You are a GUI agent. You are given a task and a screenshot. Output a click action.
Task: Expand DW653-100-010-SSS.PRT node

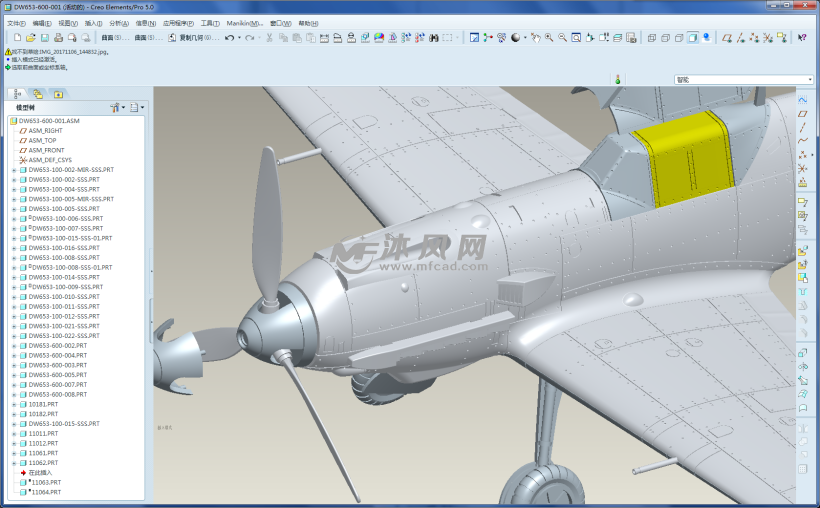pos(14,297)
